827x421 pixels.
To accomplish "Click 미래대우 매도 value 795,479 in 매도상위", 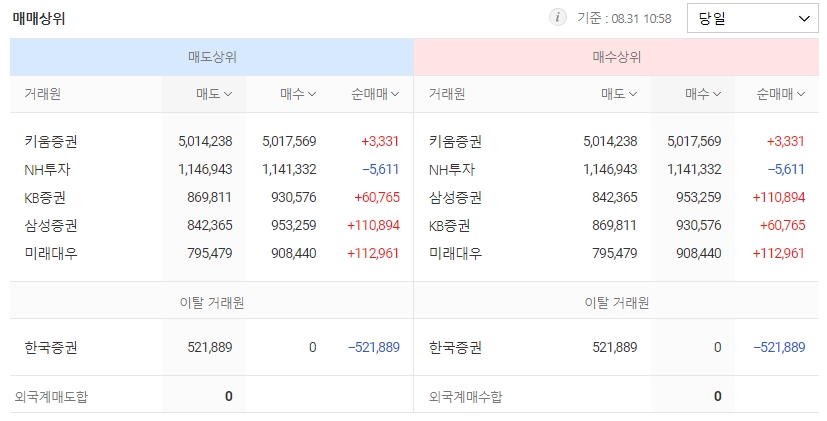I will pyautogui.click(x=209, y=253).
